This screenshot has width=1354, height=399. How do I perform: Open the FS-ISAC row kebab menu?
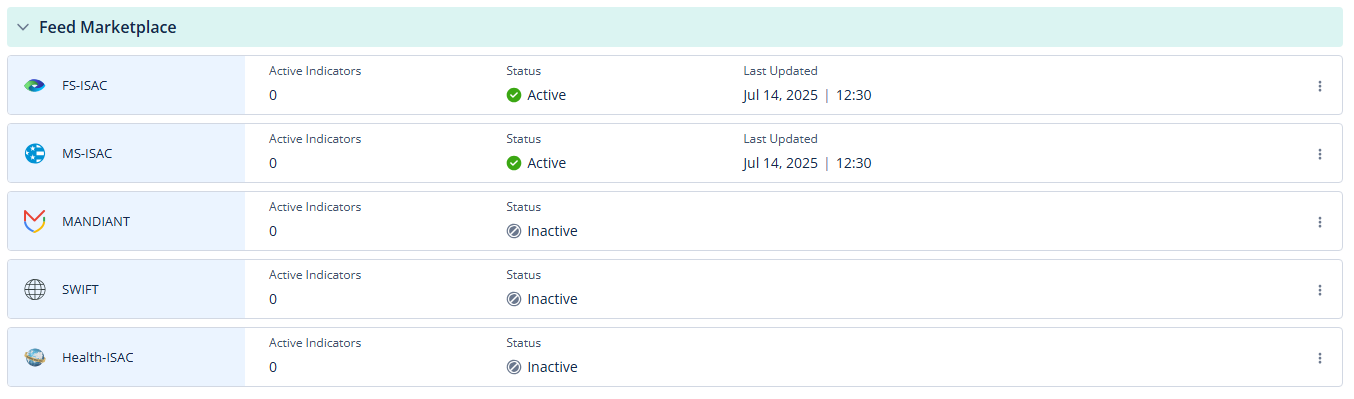click(x=1319, y=86)
